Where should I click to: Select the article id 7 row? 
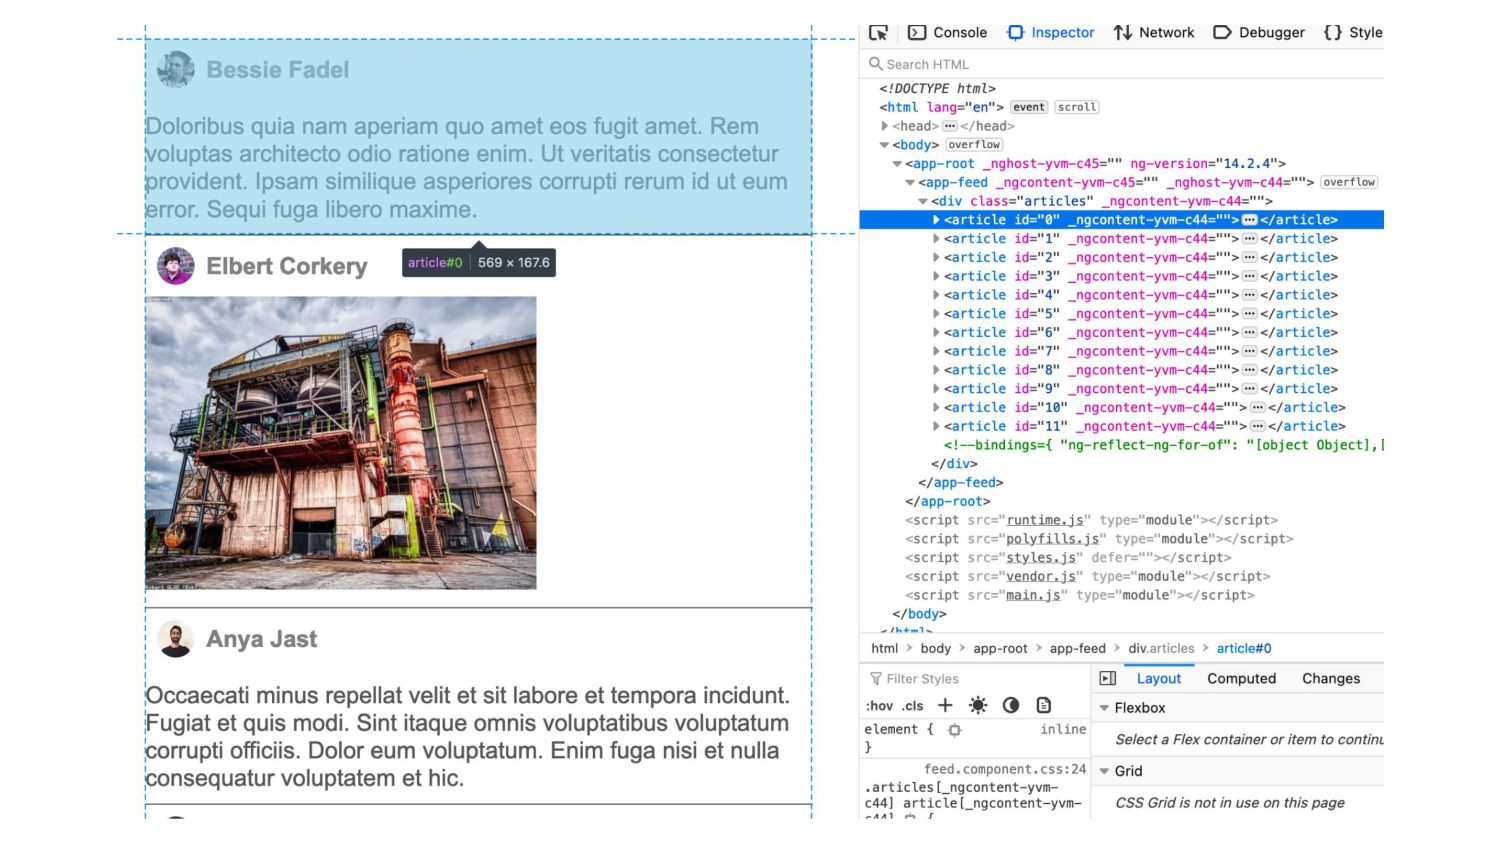click(x=1122, y=352)
